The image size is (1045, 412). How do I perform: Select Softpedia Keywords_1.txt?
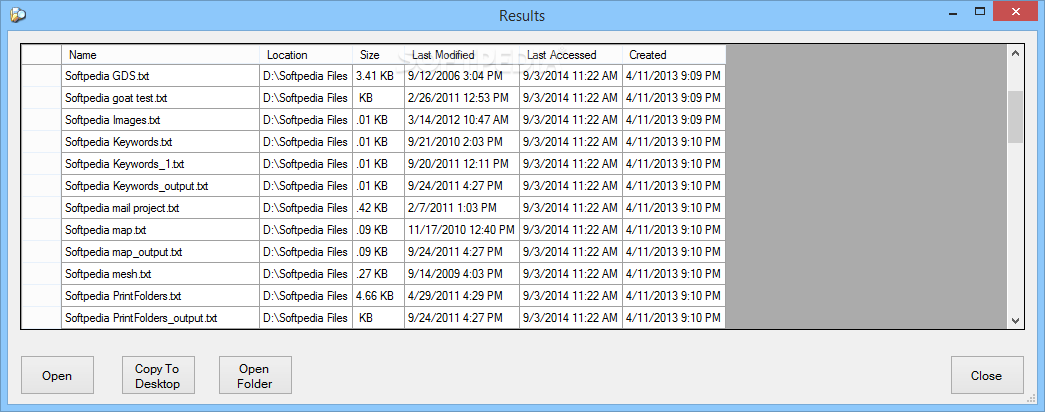[x=161, y=164]
